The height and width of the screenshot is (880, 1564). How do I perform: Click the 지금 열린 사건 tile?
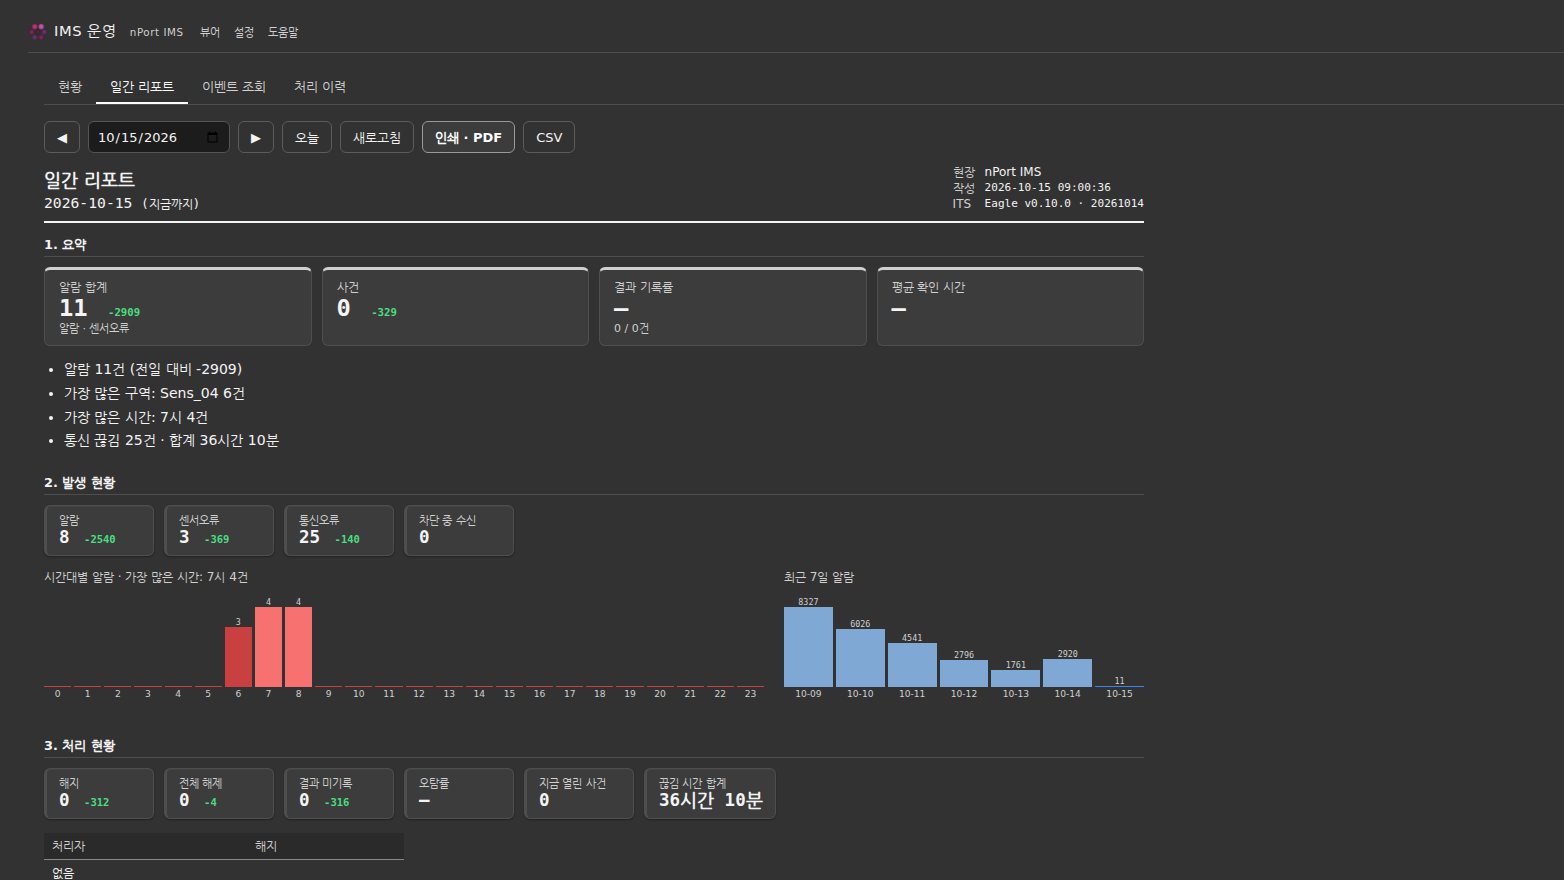[579, 793]
